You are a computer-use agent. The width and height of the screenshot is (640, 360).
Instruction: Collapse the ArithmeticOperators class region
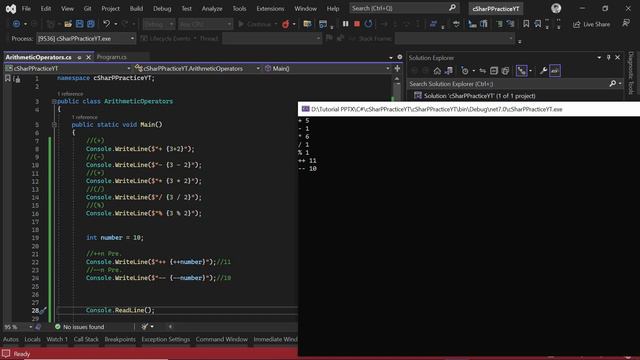pos(54,101)
